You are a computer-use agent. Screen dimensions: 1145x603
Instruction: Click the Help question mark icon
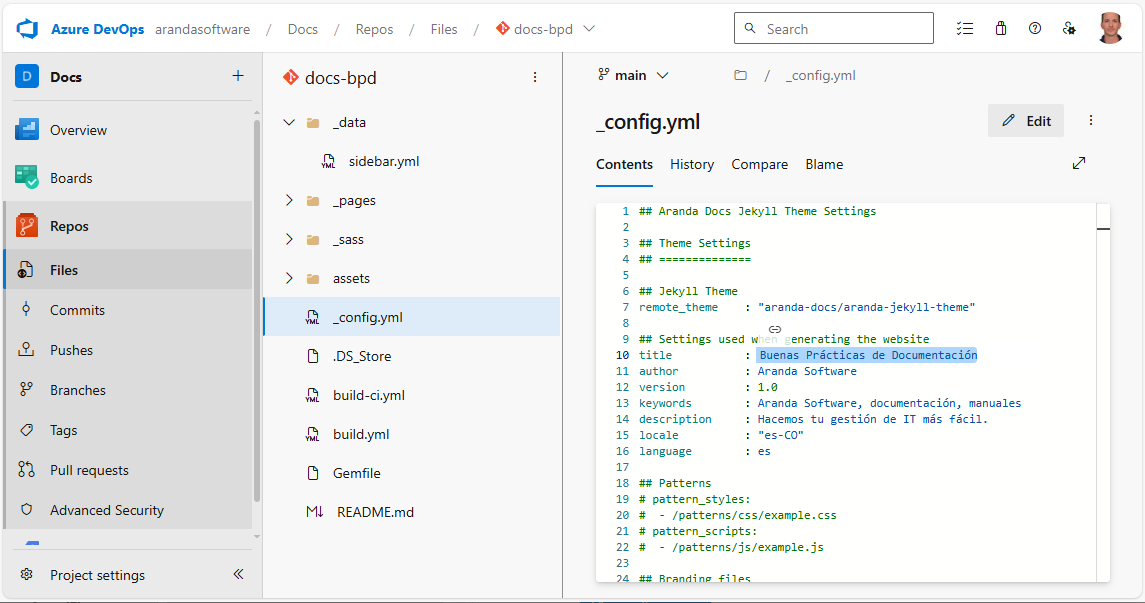1035,29
